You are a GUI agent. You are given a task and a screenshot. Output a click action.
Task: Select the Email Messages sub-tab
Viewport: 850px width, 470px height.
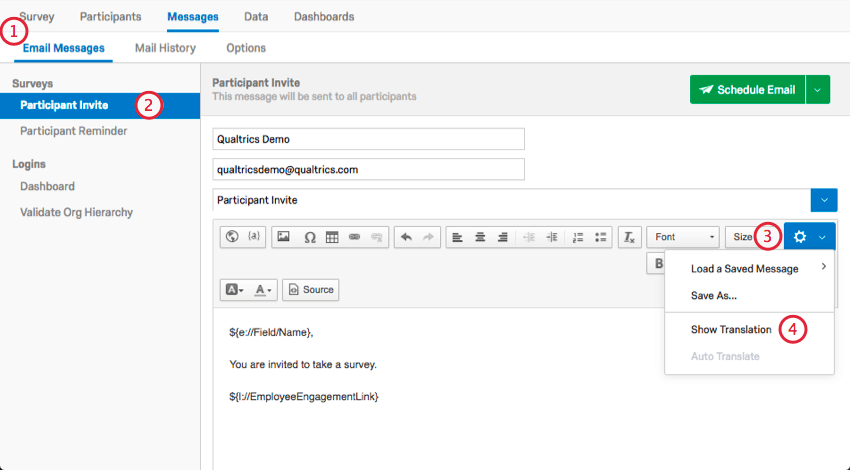click(63, 48)
